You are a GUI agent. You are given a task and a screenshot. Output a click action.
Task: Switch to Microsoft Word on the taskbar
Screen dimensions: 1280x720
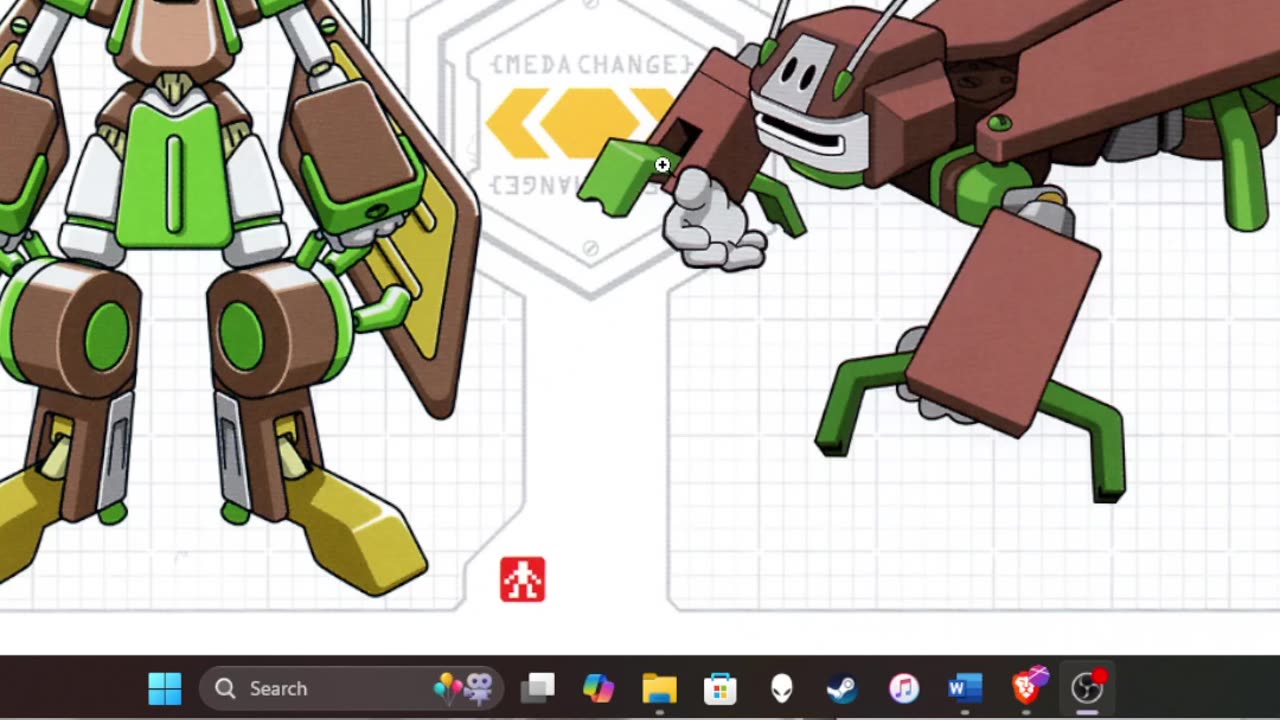(x=965, y=688)
